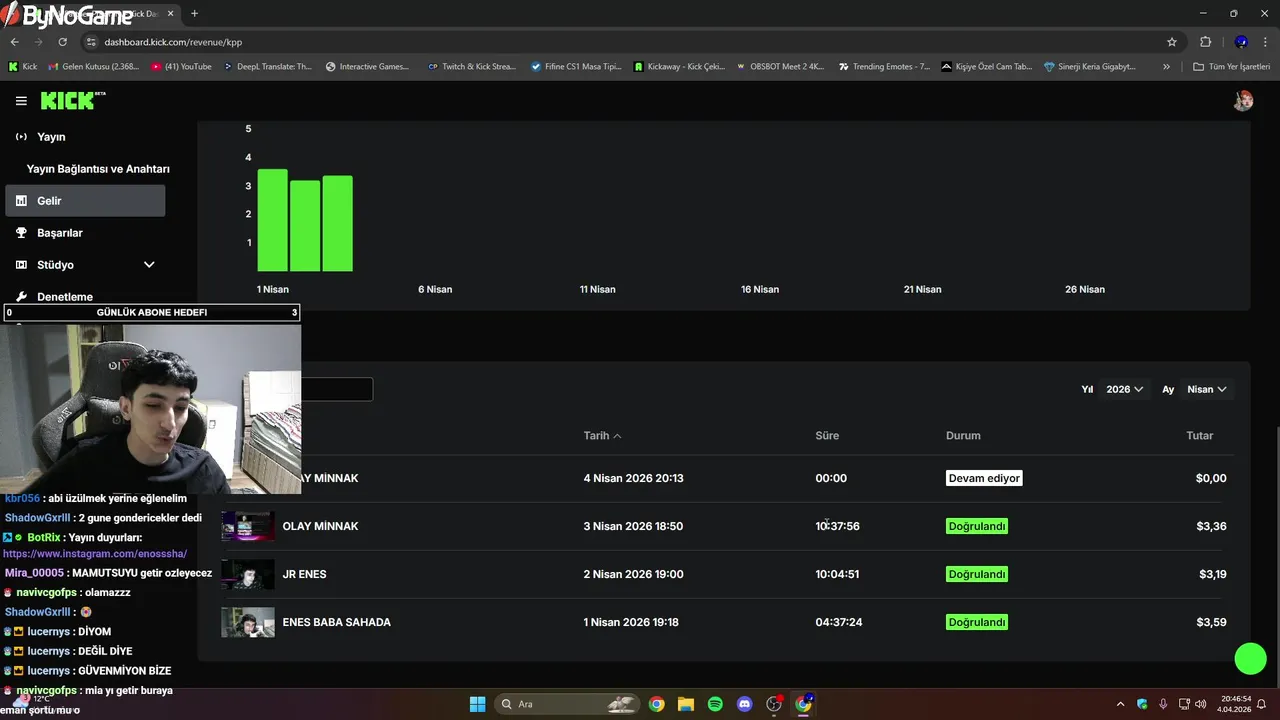Screen dimensions: 1280x720
Task: Open the Trending Emotes bookmark
Action: pos(884,67)
